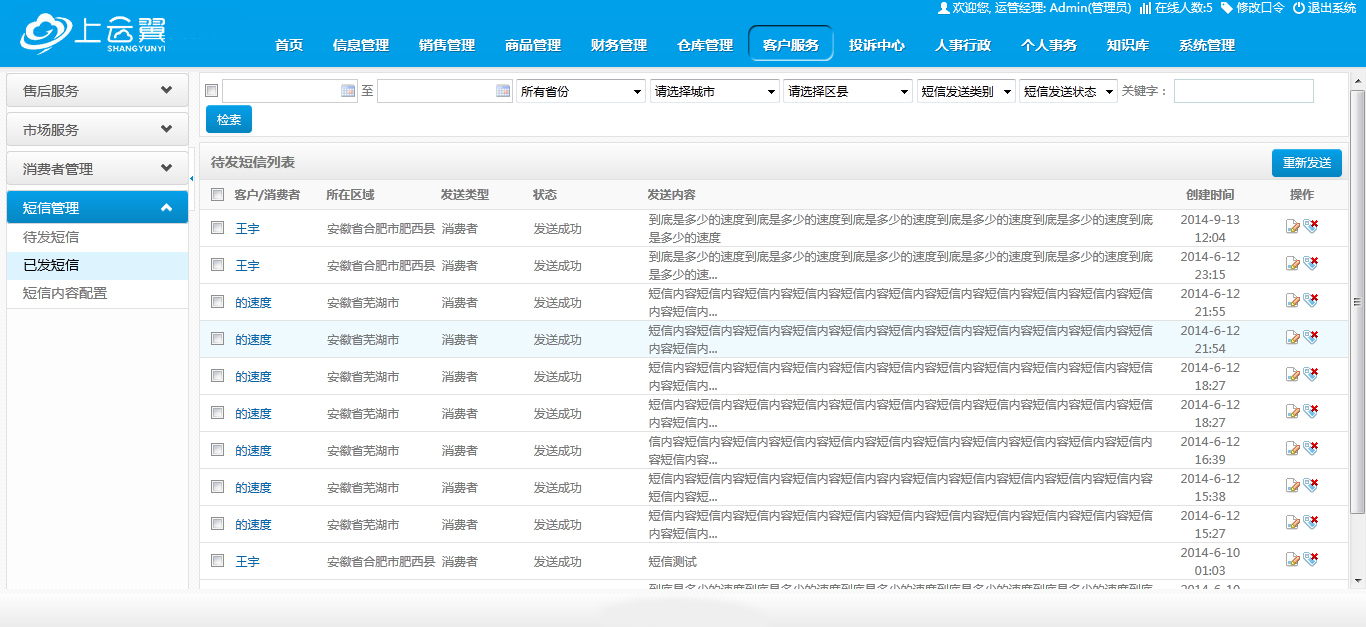
Task: Open customer 的速度 in the 21:55 row
Action: [x=253, y=302]
